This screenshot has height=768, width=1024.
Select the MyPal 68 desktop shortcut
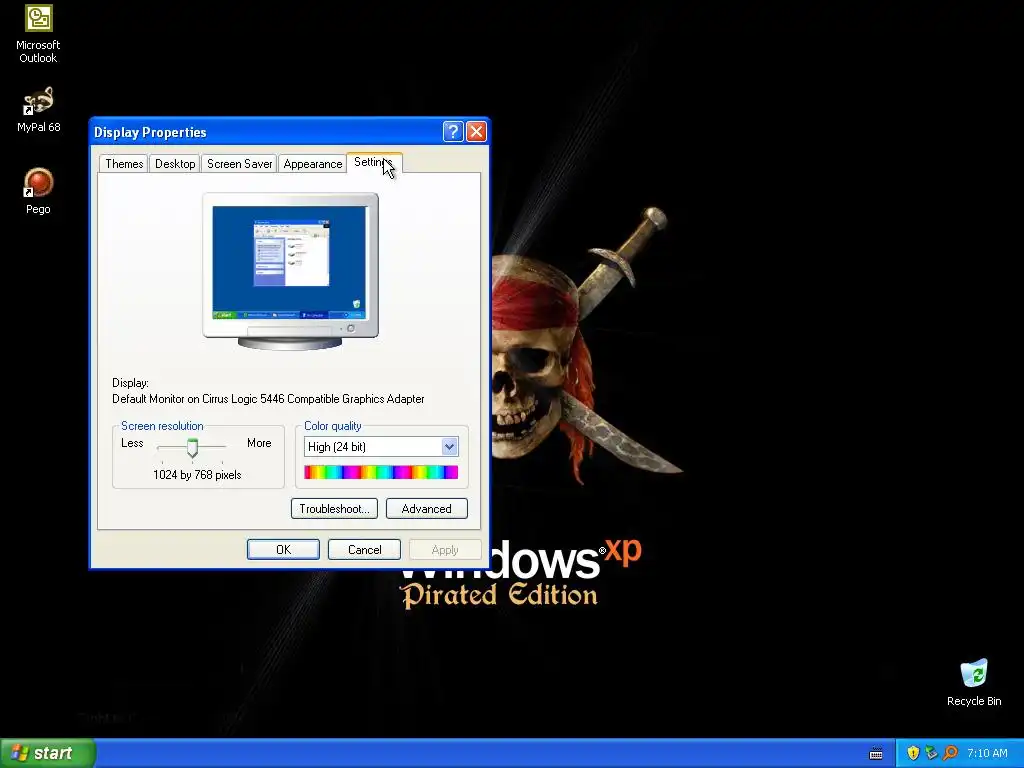(x=38, y=110)
